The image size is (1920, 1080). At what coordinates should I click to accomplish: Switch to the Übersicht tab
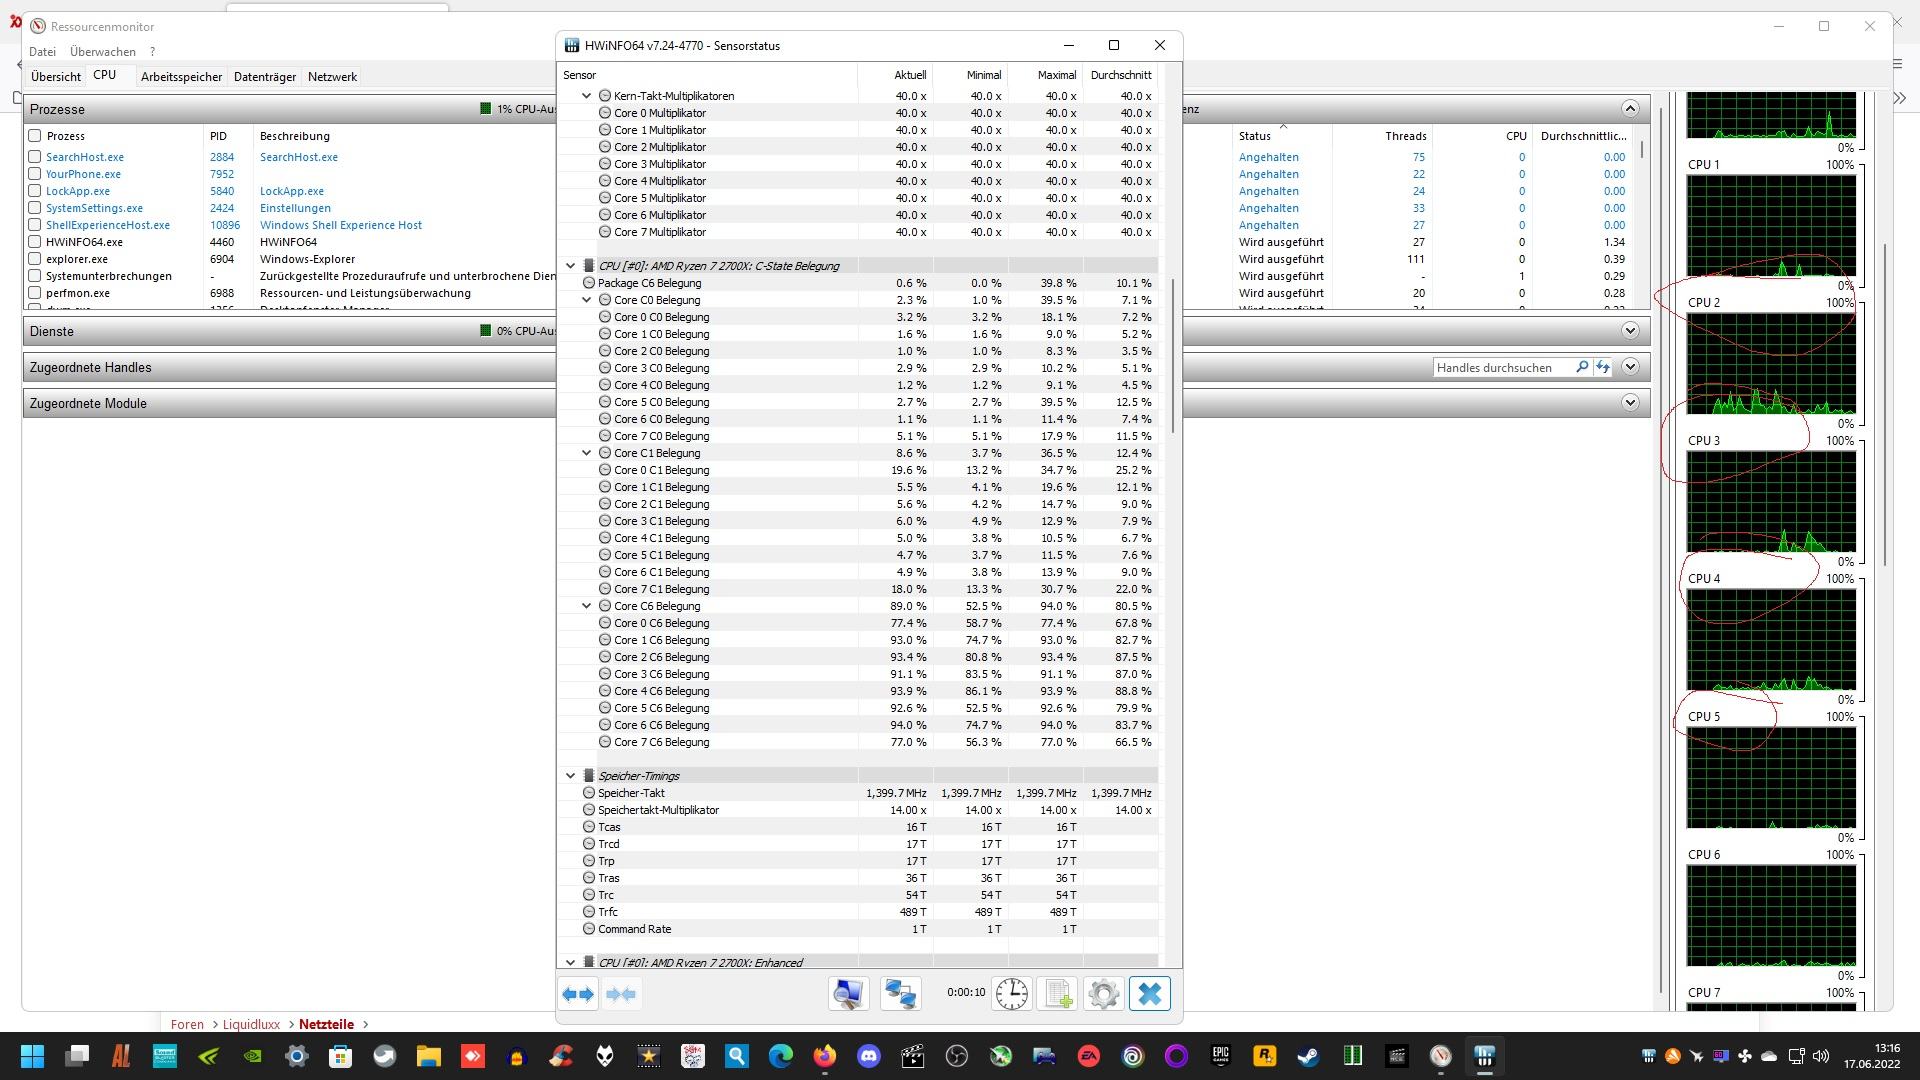(x=56, y=76)
